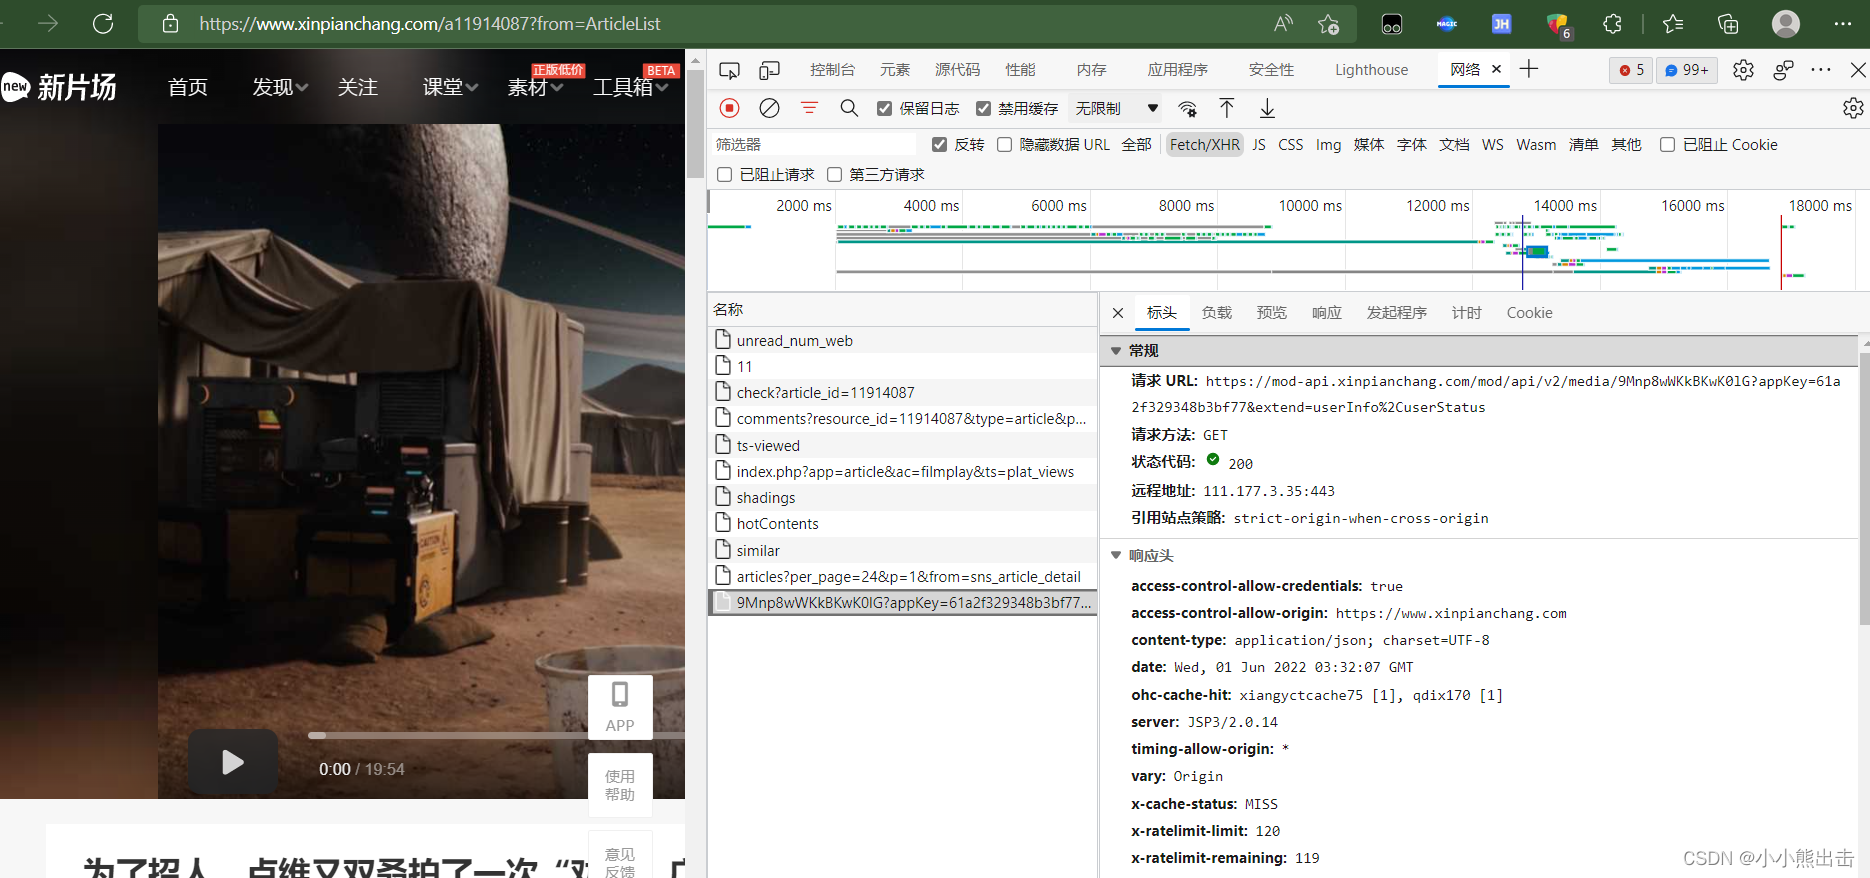Open network panel settings gear
This screenshot has width=1870, height=878.
click(1853, 108)
